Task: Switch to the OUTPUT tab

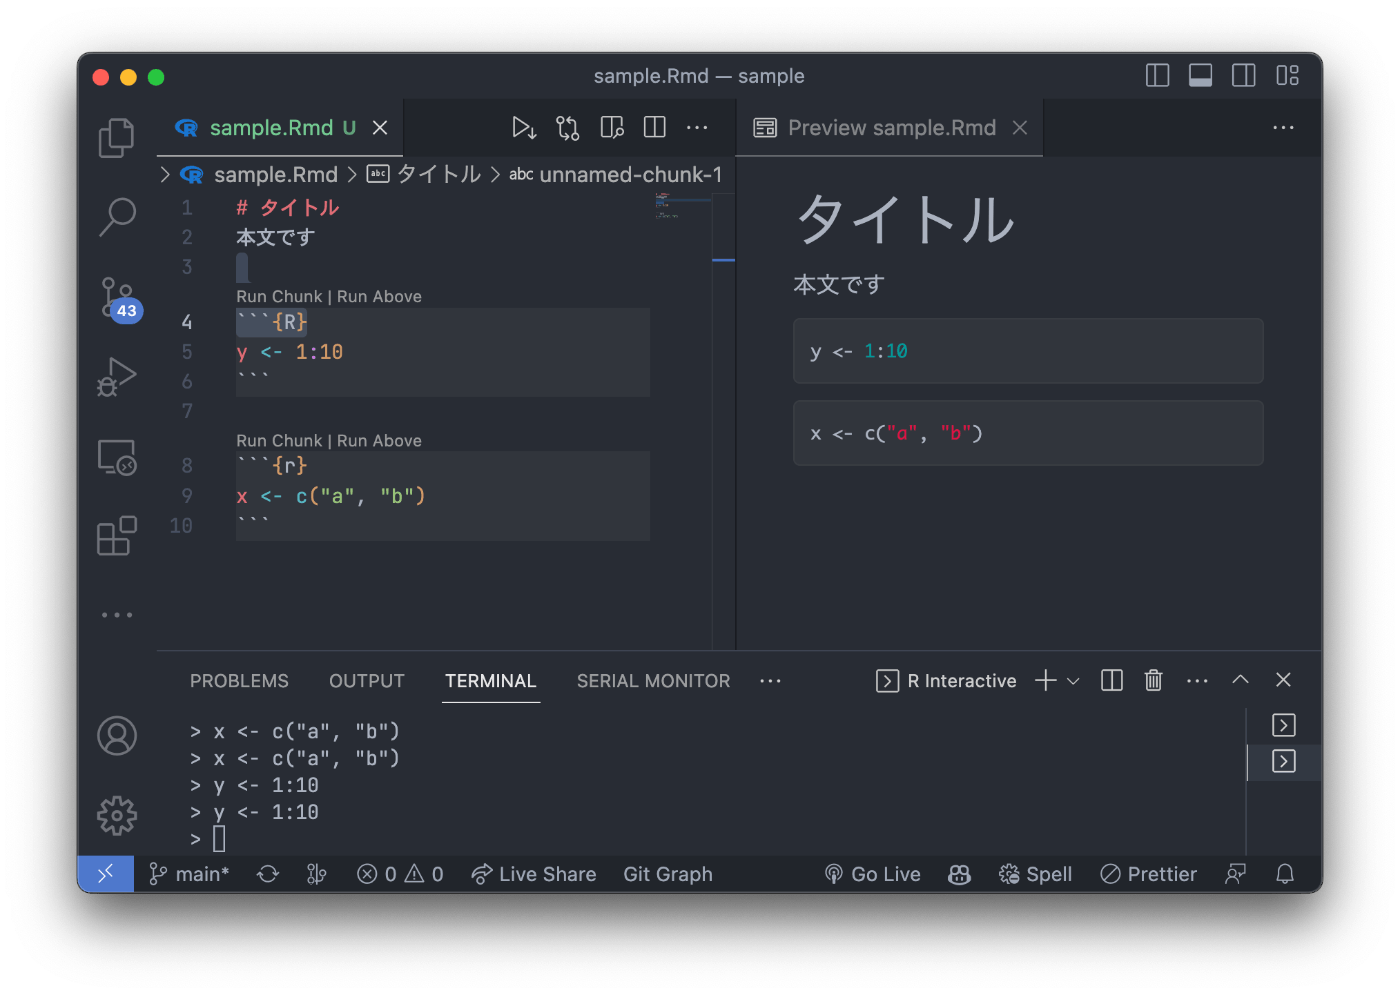Action: click(x=367, y=681)
